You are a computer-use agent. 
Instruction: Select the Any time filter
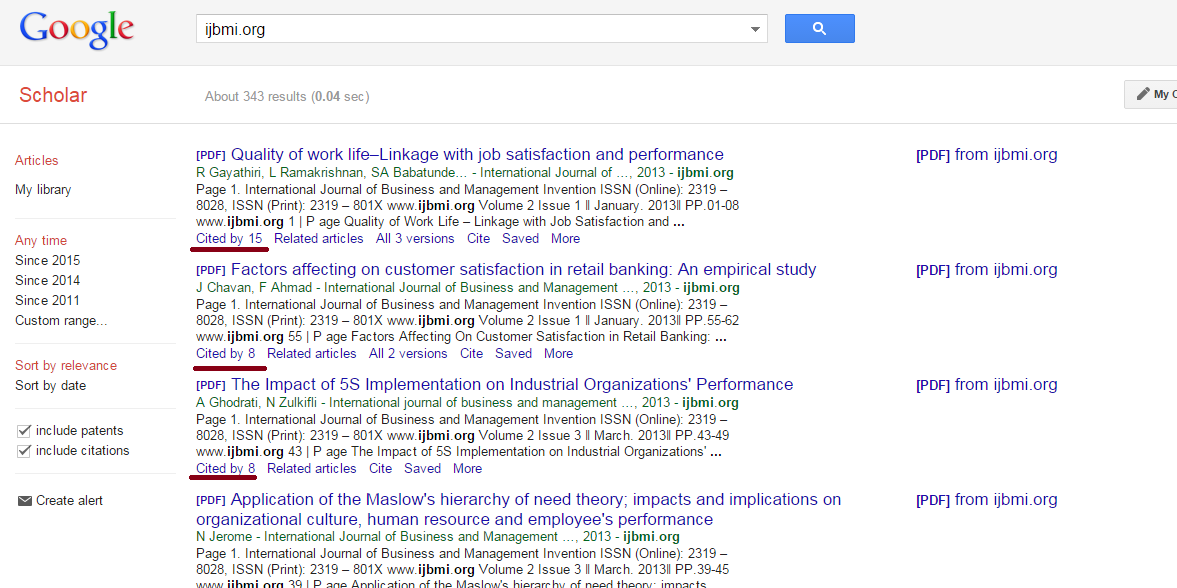click(x=41, y=241)
